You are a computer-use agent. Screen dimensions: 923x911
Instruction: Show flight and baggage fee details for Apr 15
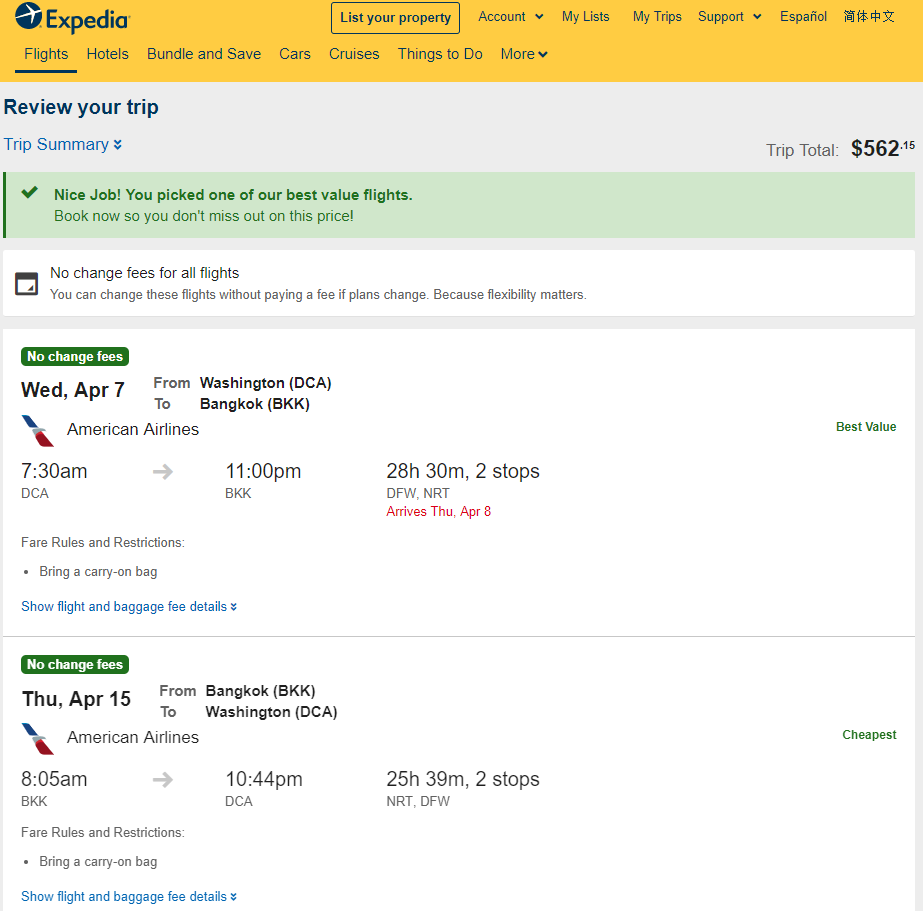point(129,896)
